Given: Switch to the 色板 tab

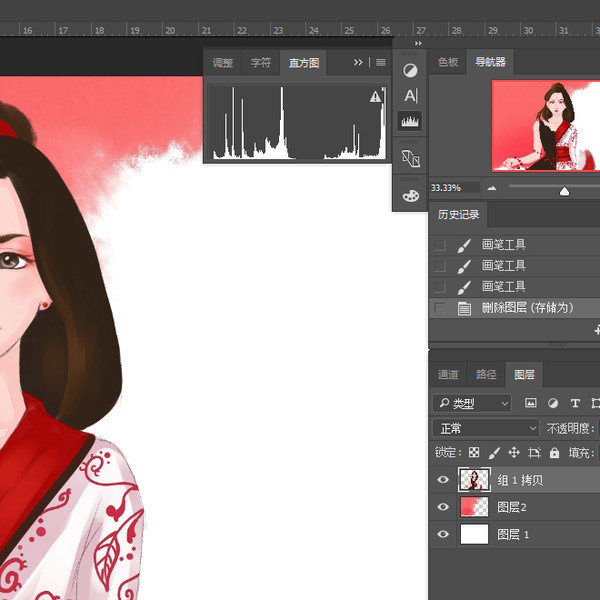Looking at the screenshot, I should pos(448,62).
